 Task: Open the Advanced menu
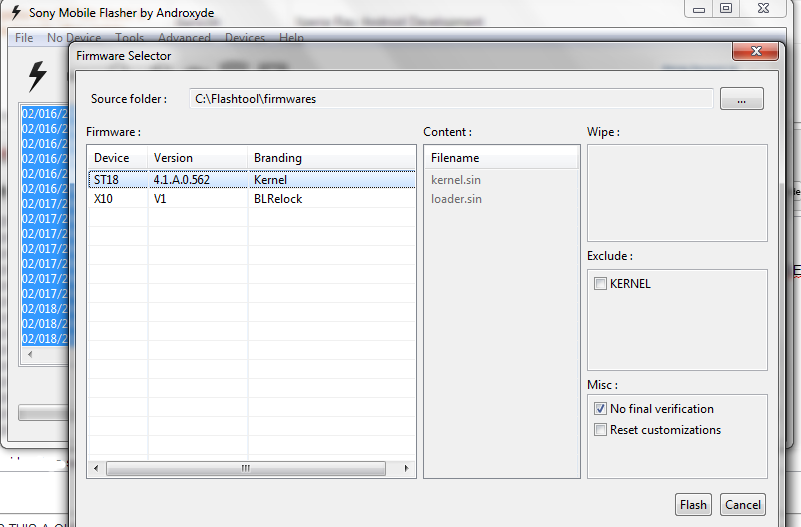pyautogui.click(x=184, y=38)
